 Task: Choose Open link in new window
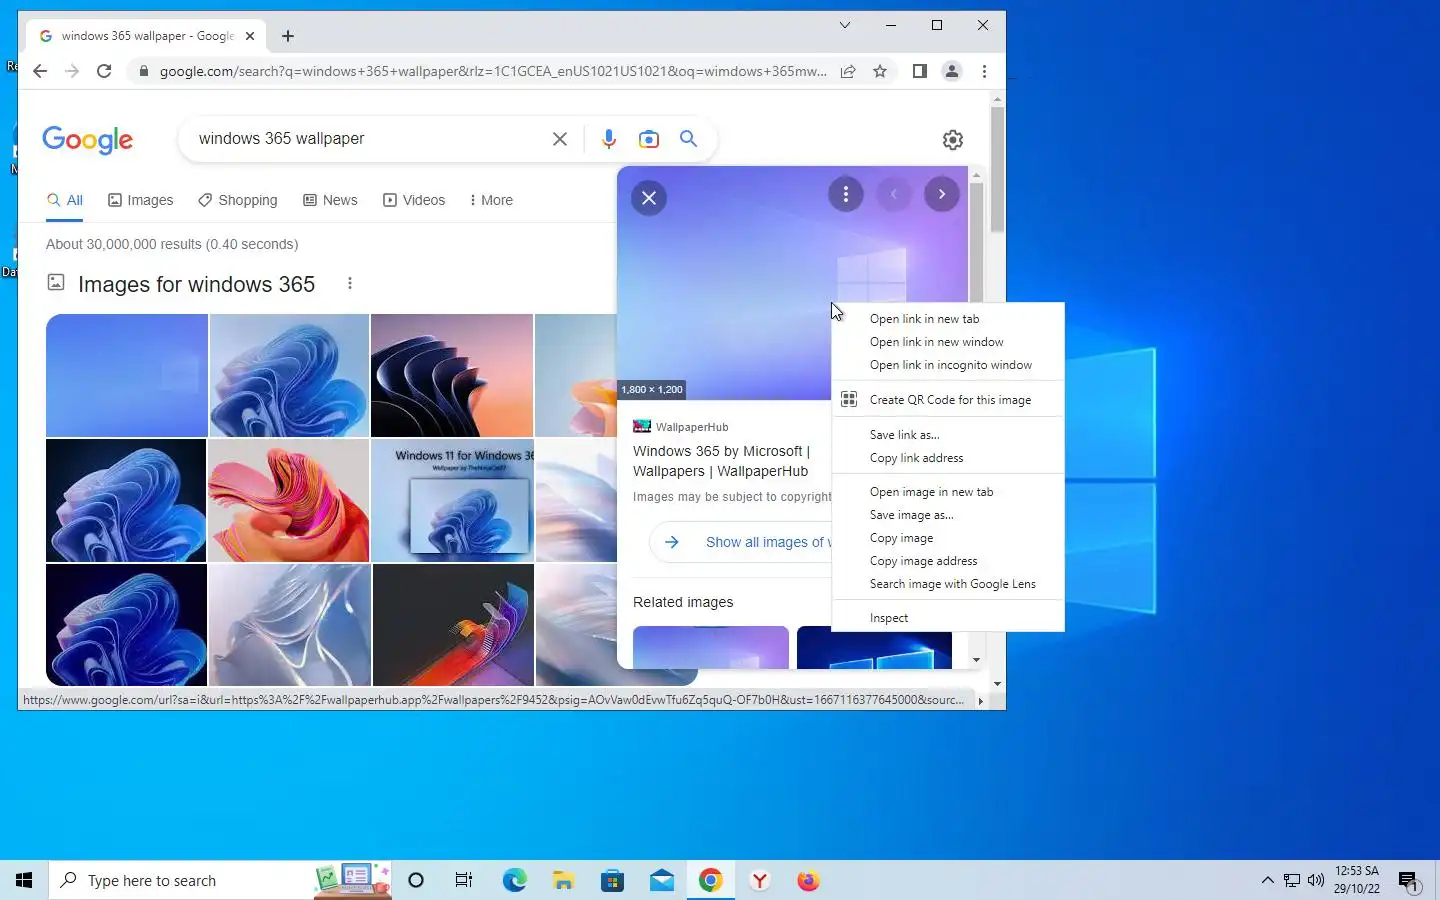click(x=948, y=342)
